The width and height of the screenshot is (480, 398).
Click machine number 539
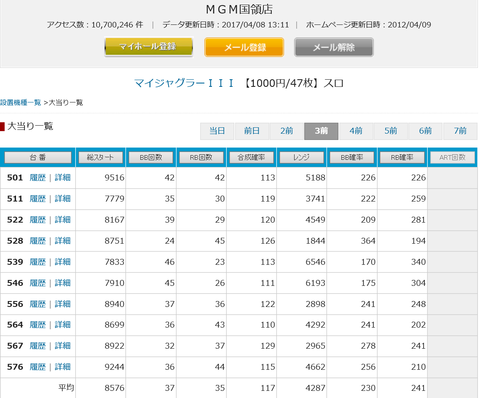(15, 262)
